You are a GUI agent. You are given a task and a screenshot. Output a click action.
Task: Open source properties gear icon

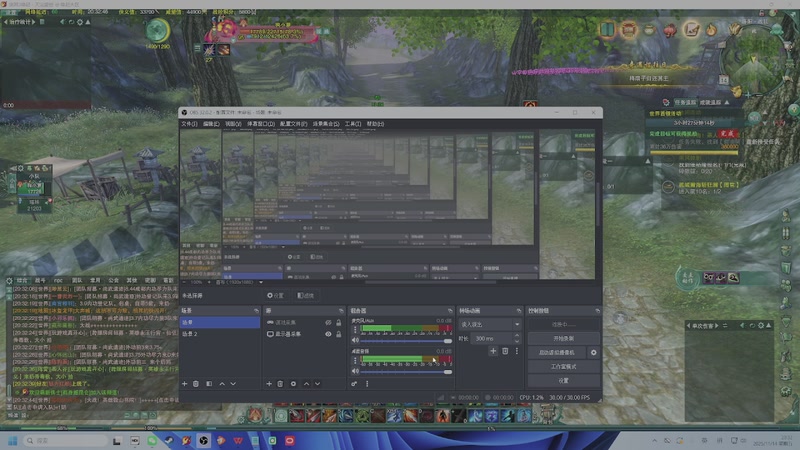[293, 384]
